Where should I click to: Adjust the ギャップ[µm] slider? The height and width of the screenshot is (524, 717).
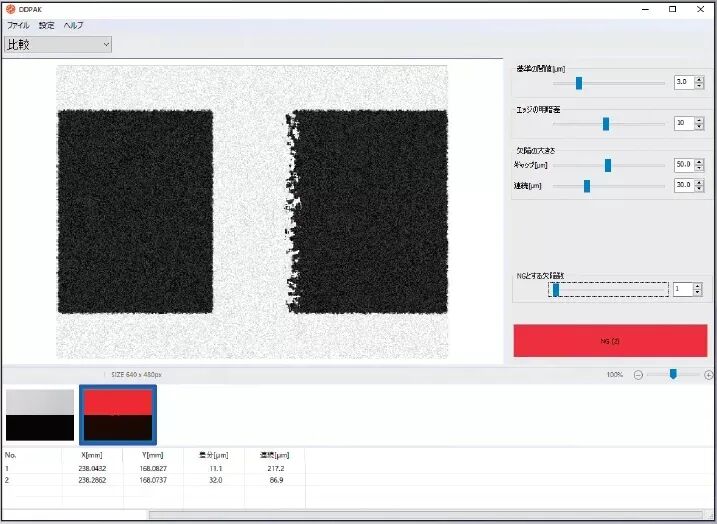click(608, 165)
